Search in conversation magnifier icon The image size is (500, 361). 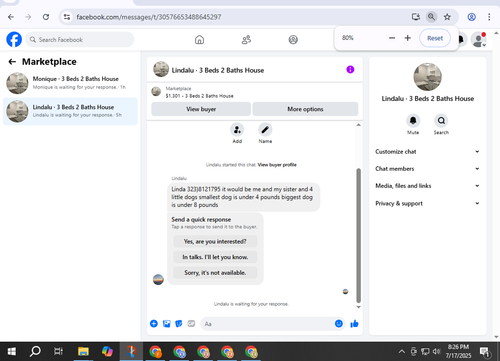pyautogui.click(x=441, y=120)
